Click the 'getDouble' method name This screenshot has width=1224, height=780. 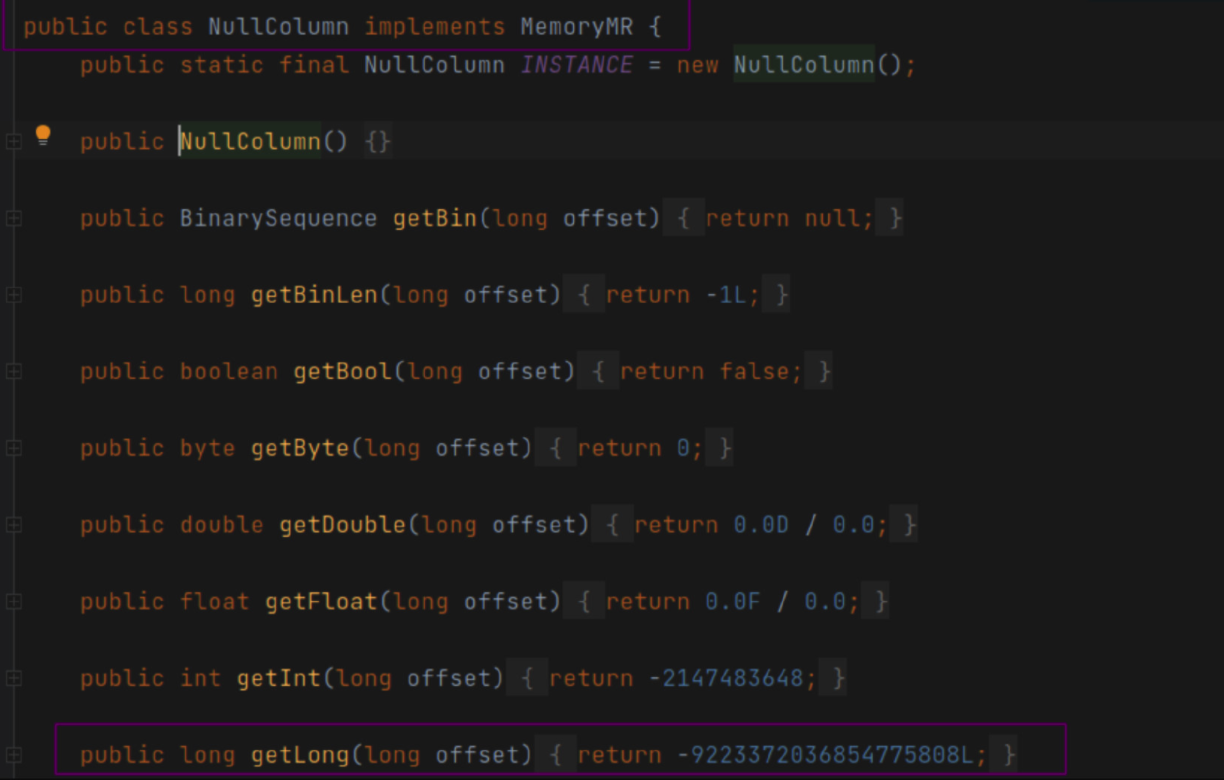(x=343, y=525)
